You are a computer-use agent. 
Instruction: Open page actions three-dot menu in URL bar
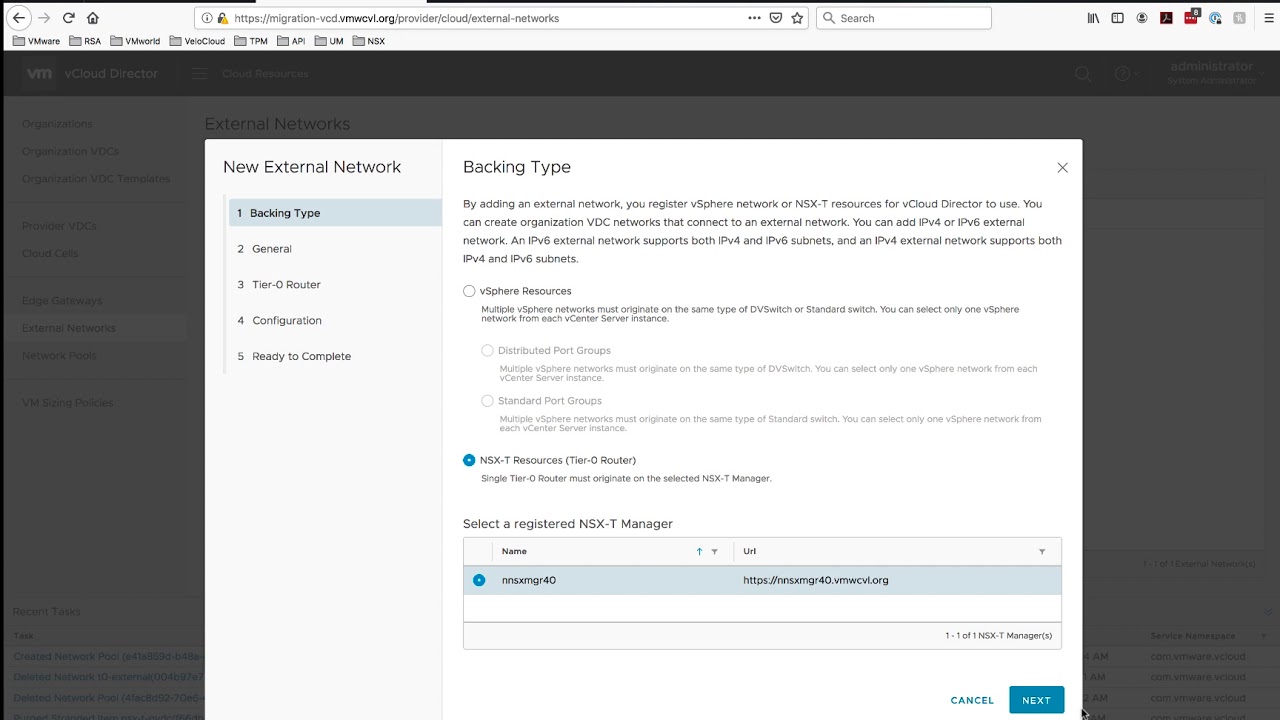click(x=754, y=18)
